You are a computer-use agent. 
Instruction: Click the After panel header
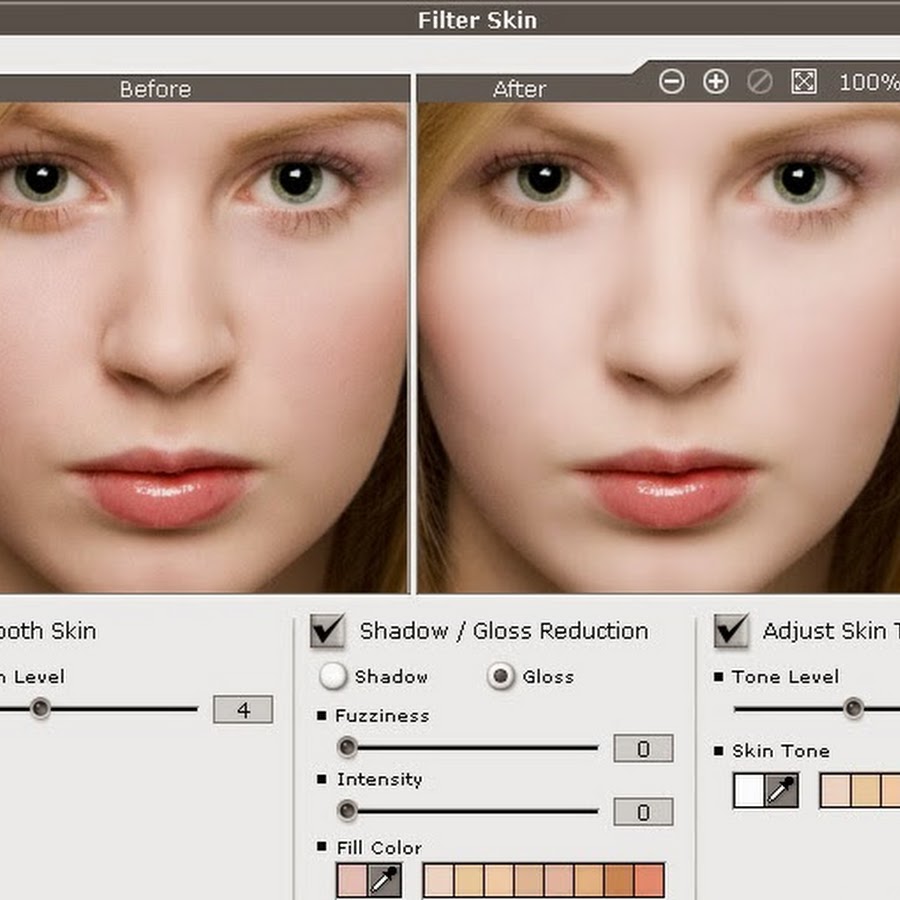pos(519,89)
